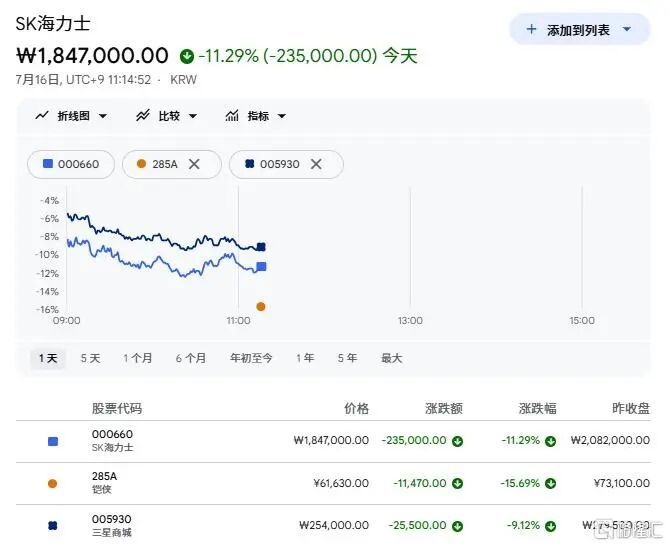Click the blue square swatch in 000660 chip
Screen dimensions: 669x546
(48, 164)
